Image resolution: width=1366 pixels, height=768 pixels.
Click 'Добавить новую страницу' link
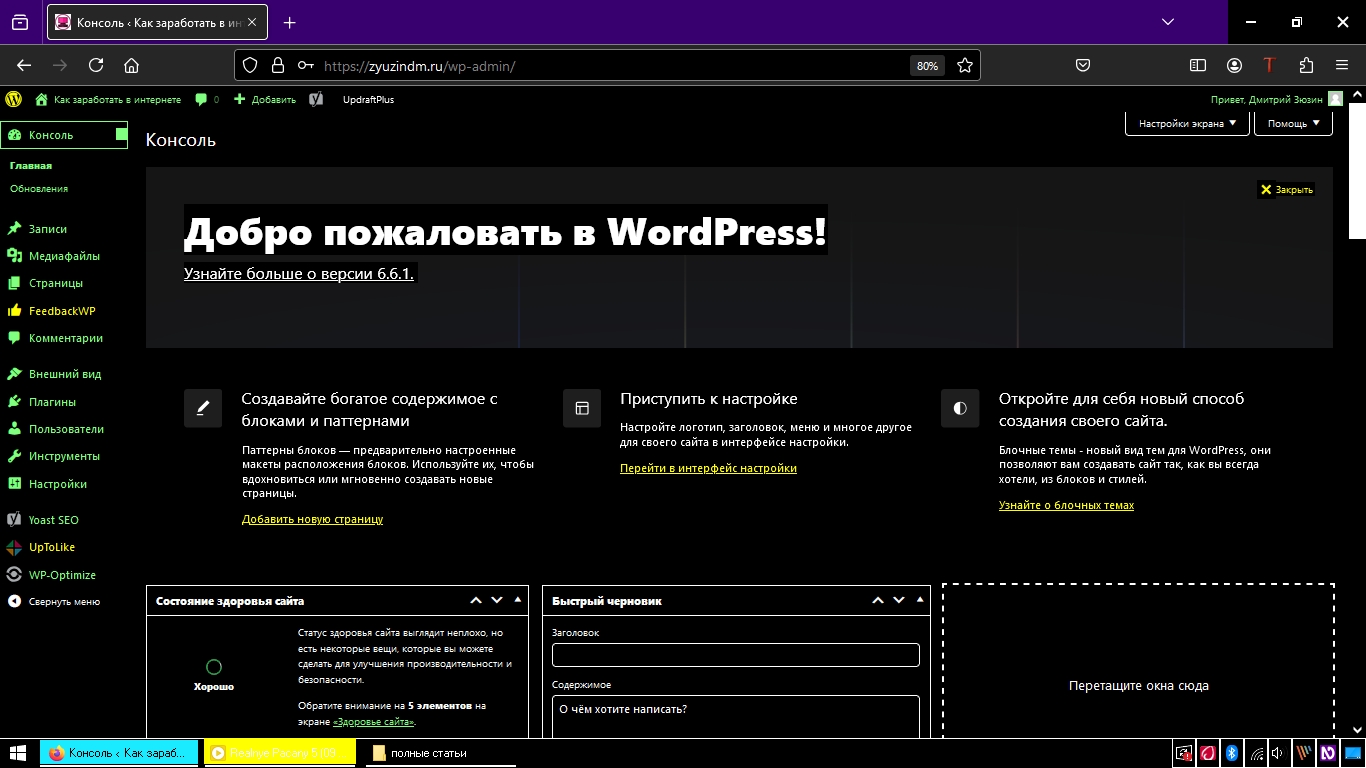pos(312,519)
